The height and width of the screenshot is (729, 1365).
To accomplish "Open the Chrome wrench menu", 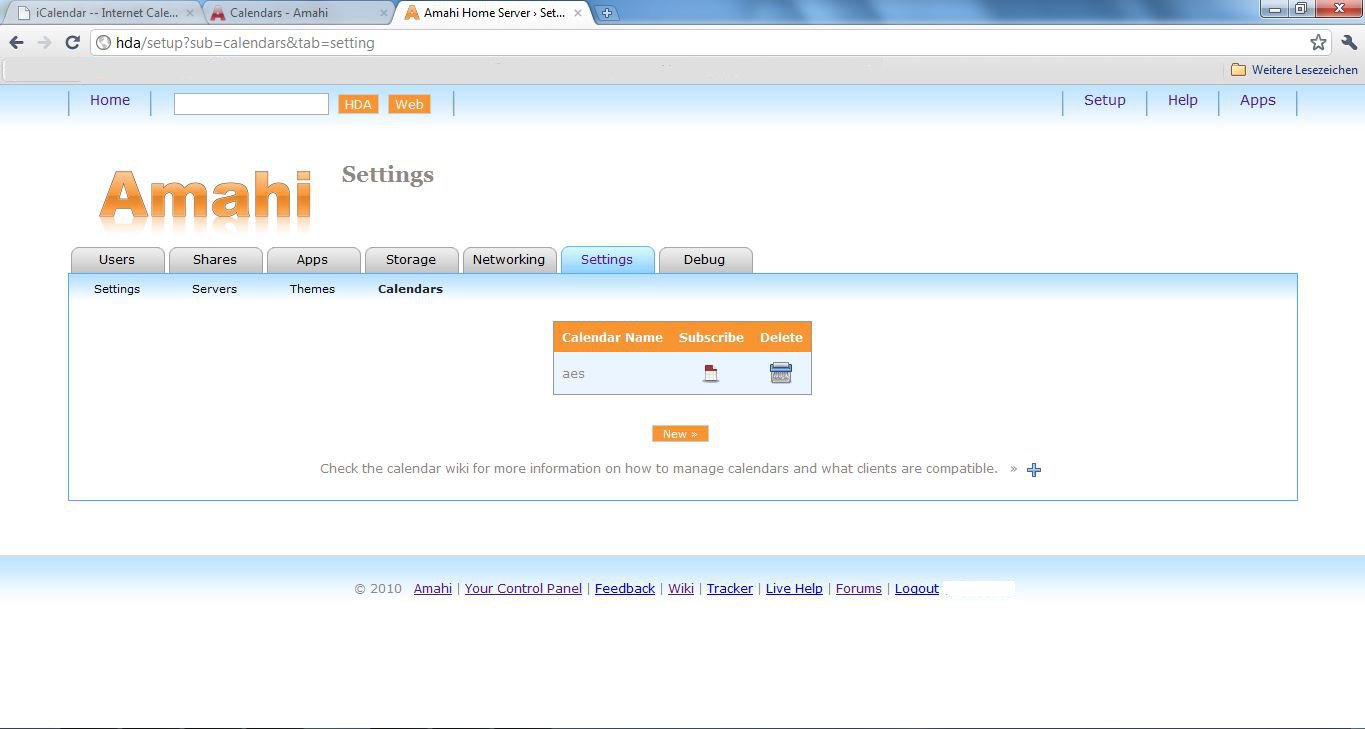I will (1349, 43).
